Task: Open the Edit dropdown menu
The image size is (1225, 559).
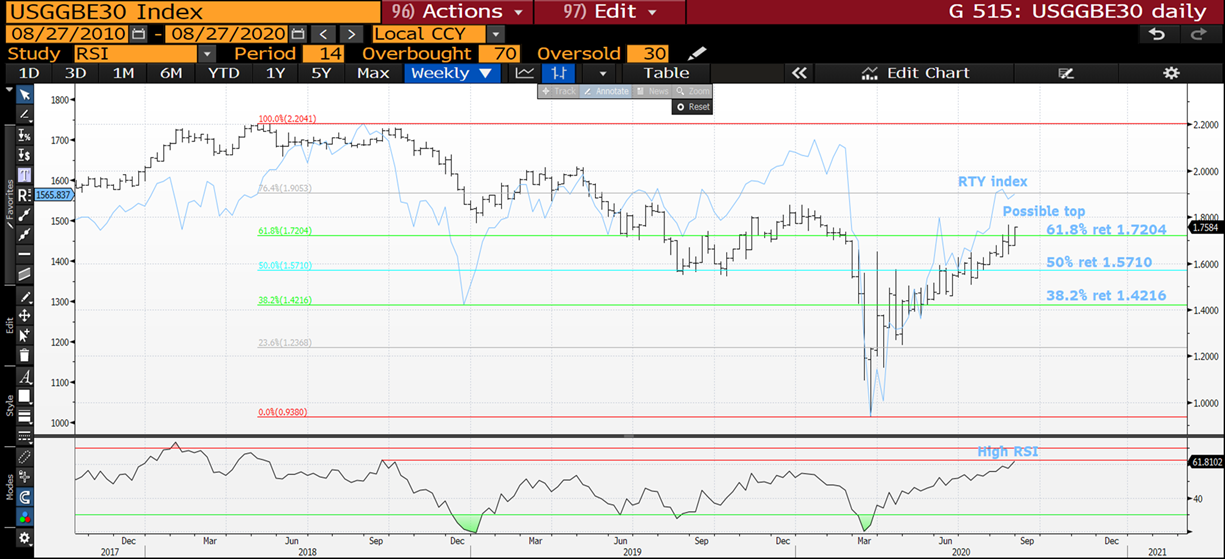Action: tap(610, 12)
